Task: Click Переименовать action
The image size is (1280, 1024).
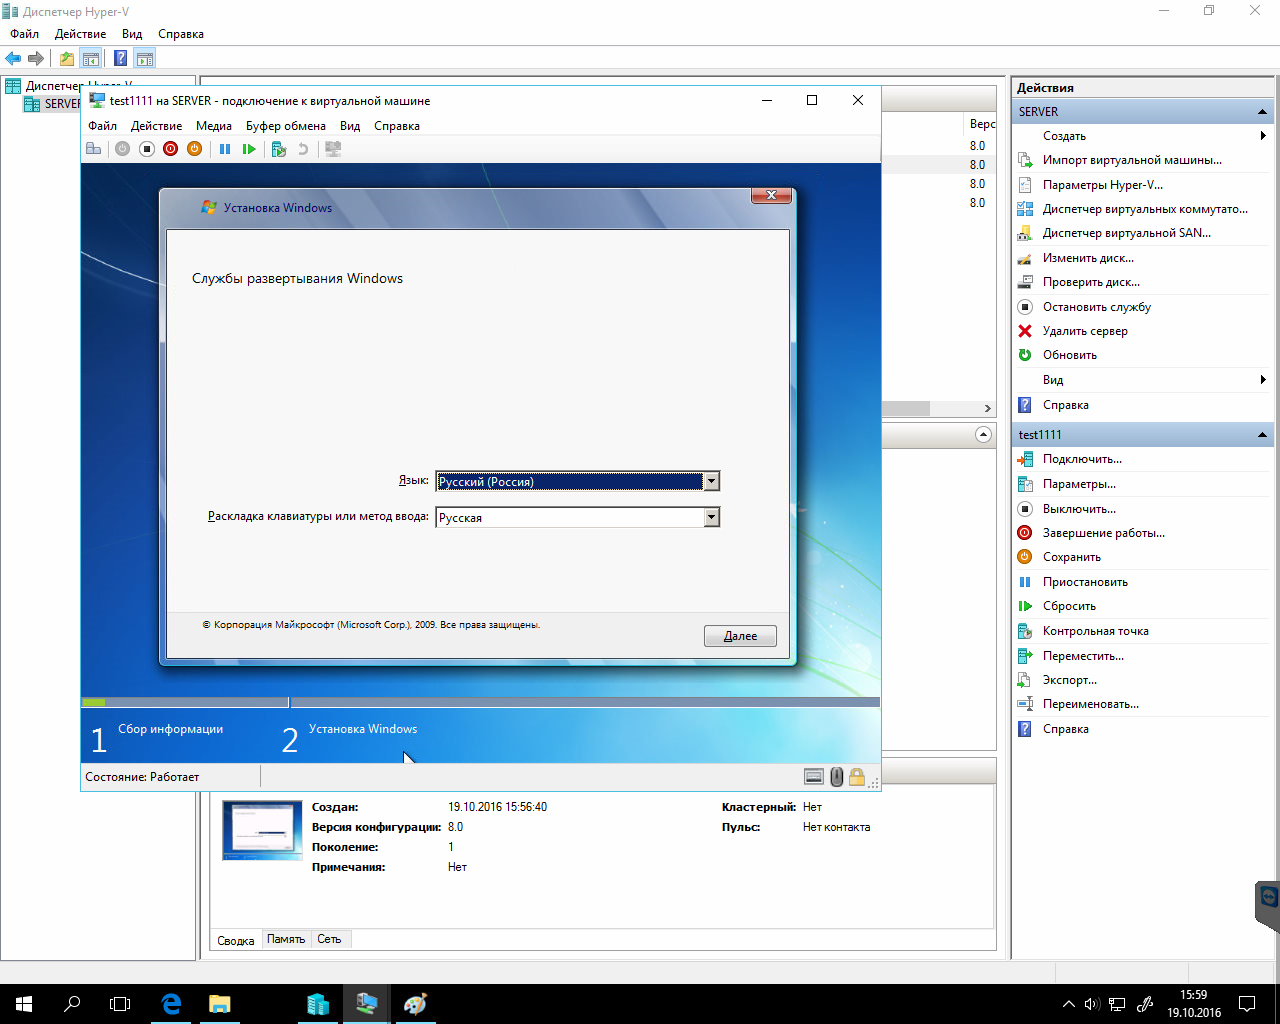Action: [x=1090, y=704]
